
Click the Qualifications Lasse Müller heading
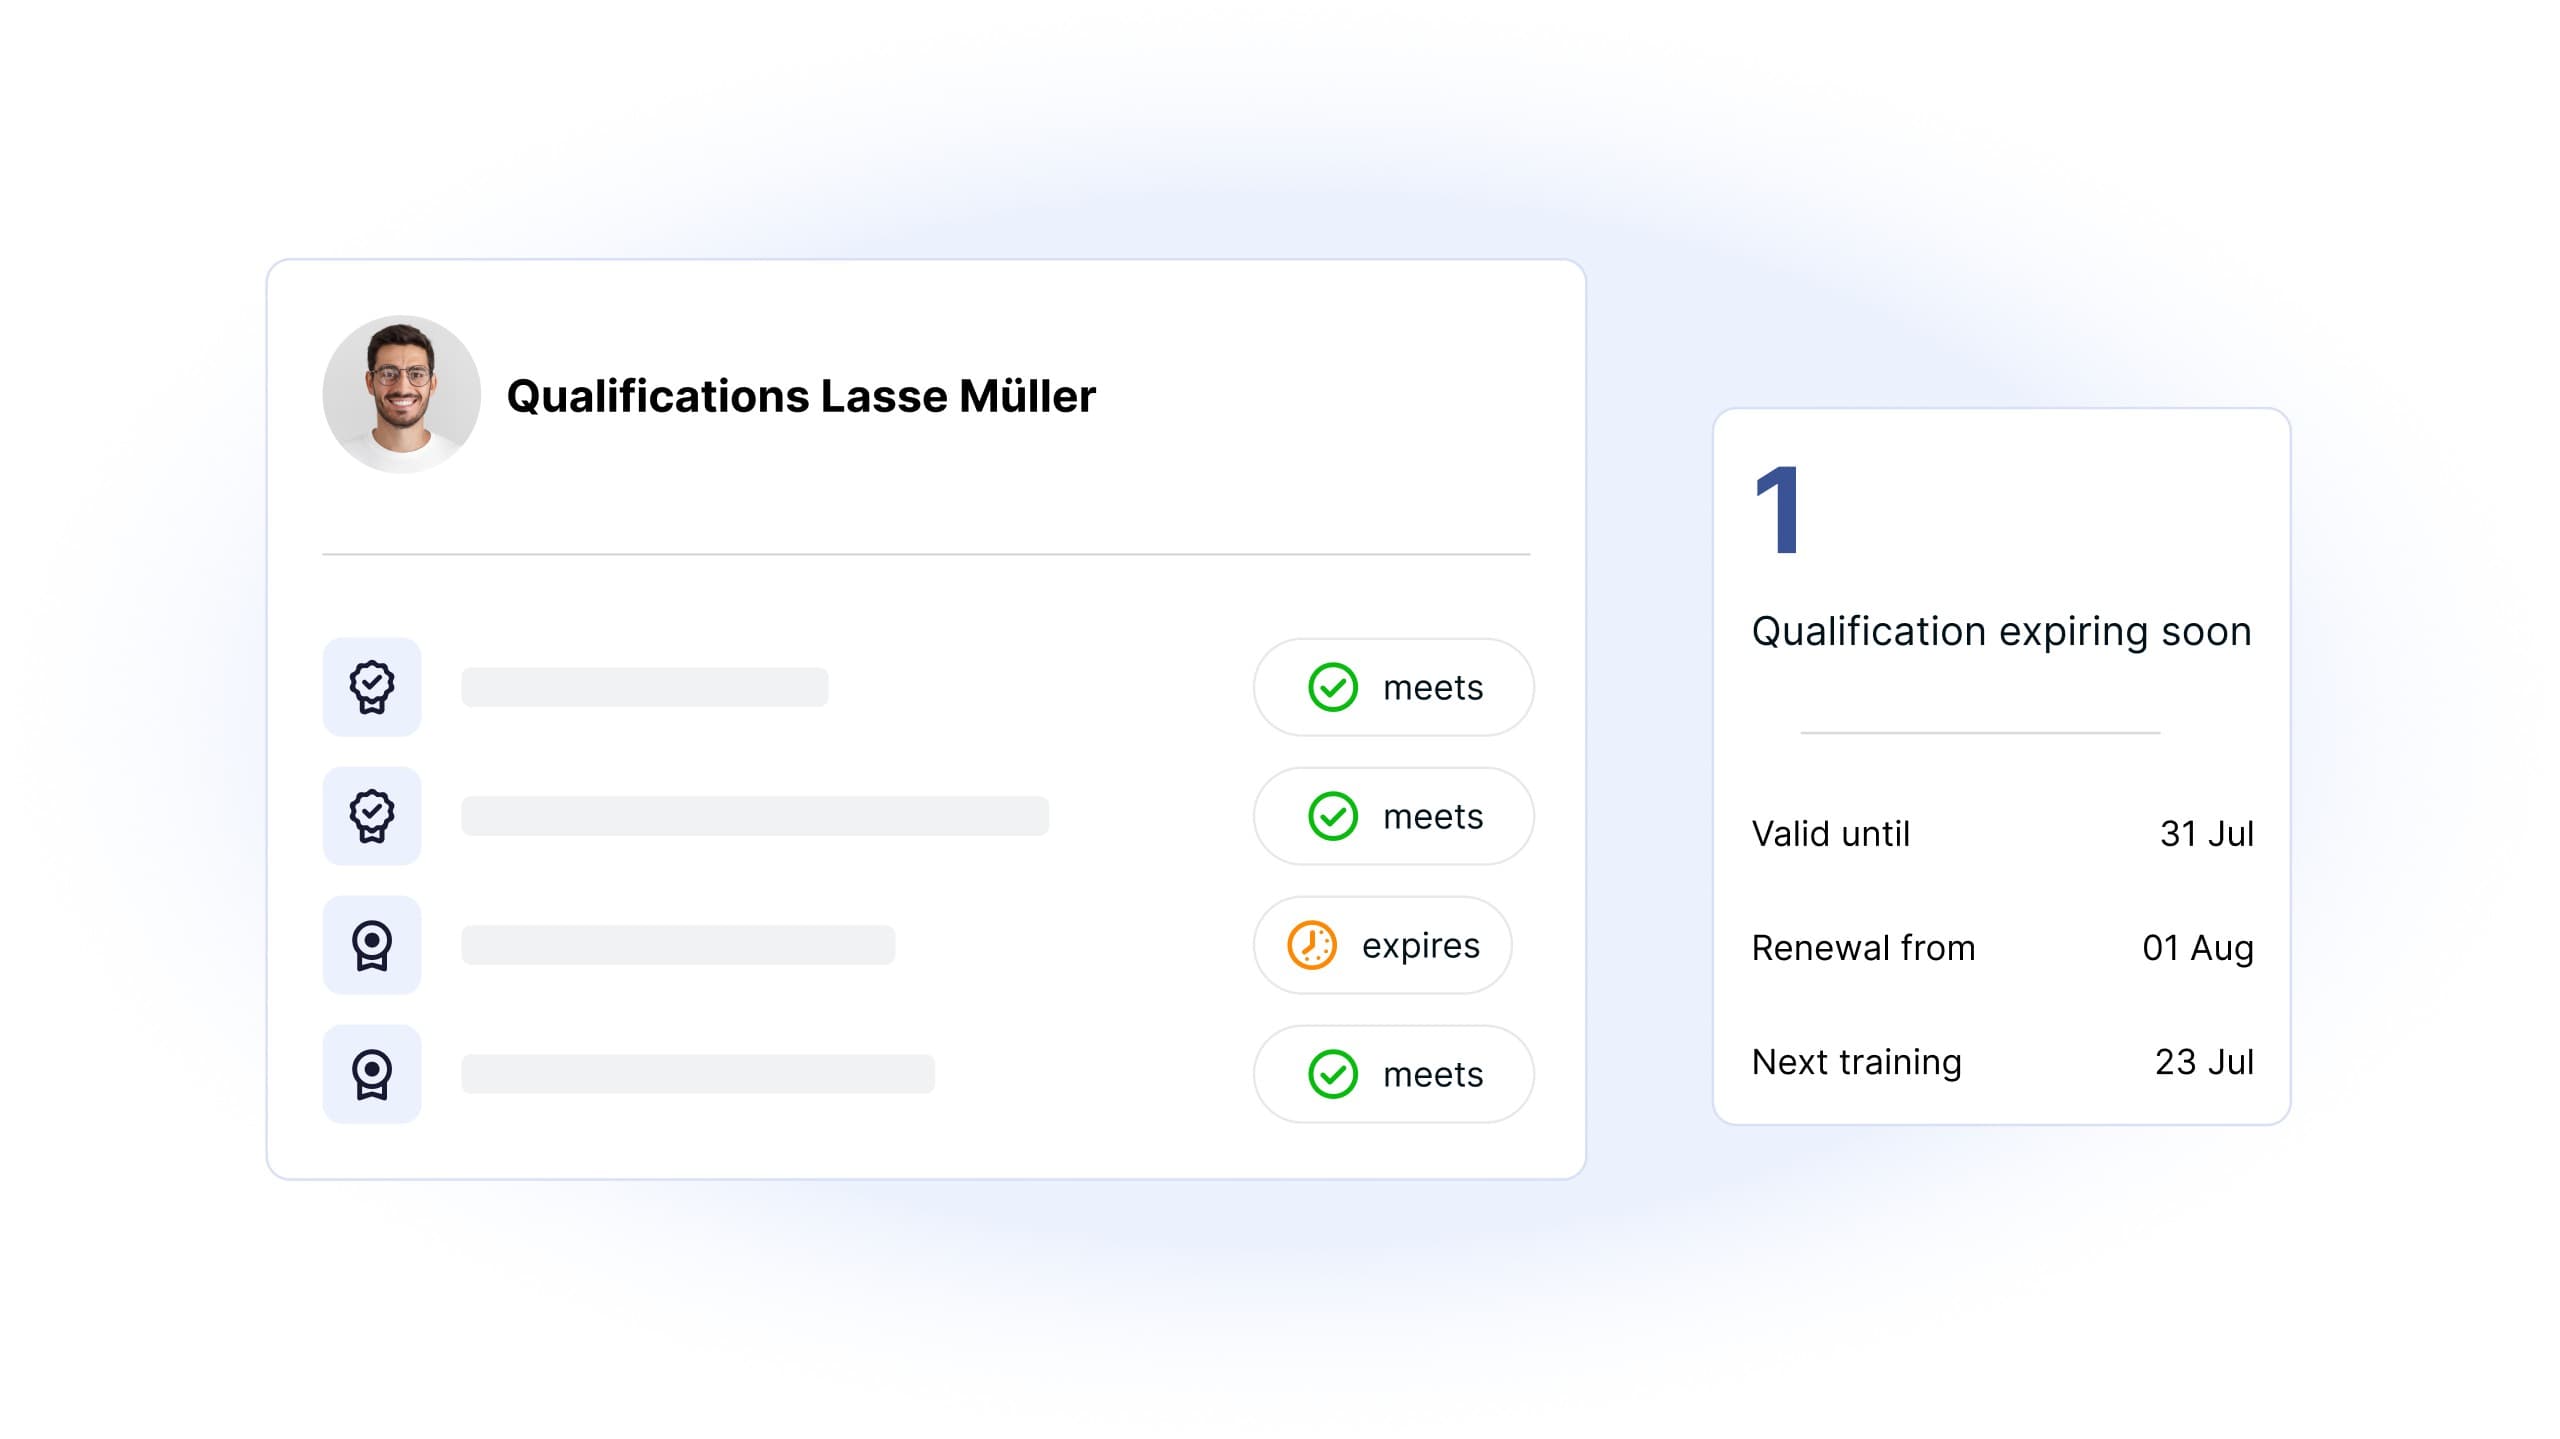[x=801, y=396]
